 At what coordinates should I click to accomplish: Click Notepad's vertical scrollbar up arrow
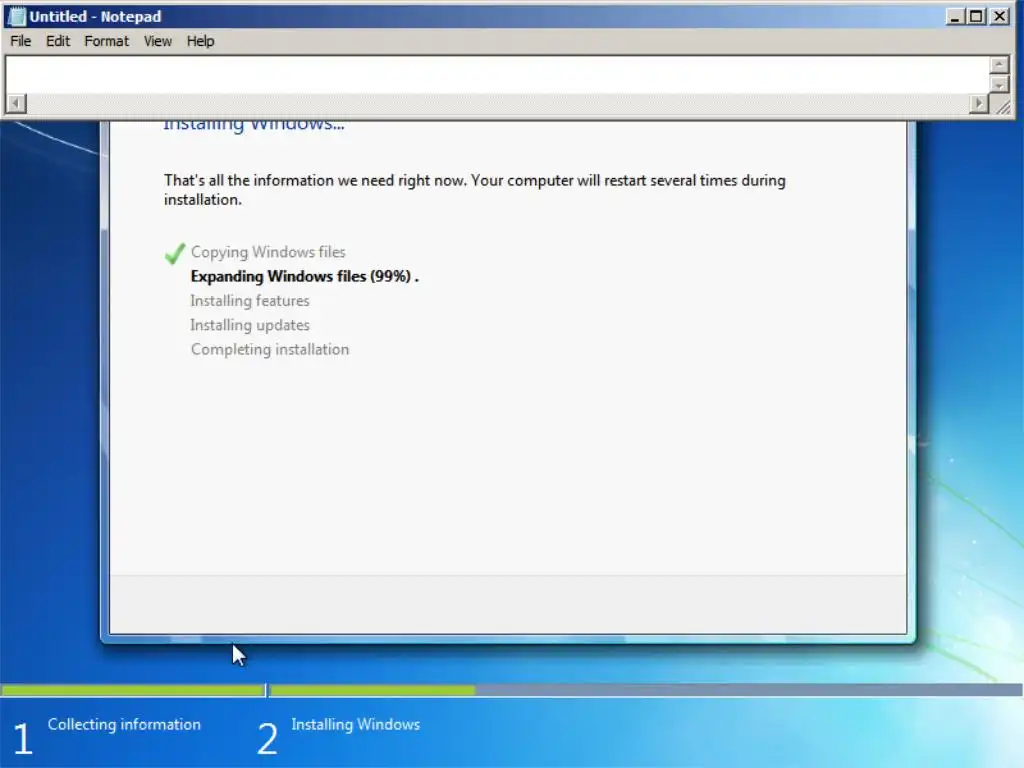999,64
